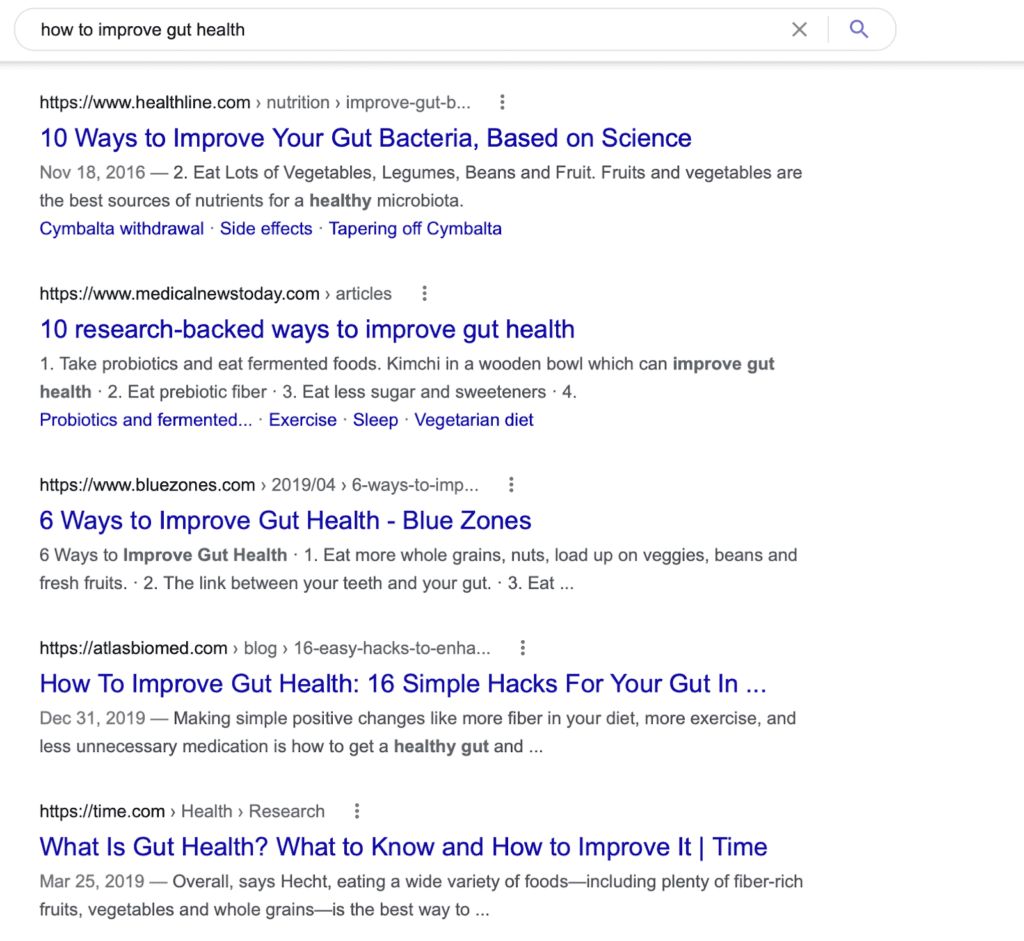Open 'What Is Gut Health?' Time article link
This screenshot has width=1024, height=941.
click(x=403, y=847)
